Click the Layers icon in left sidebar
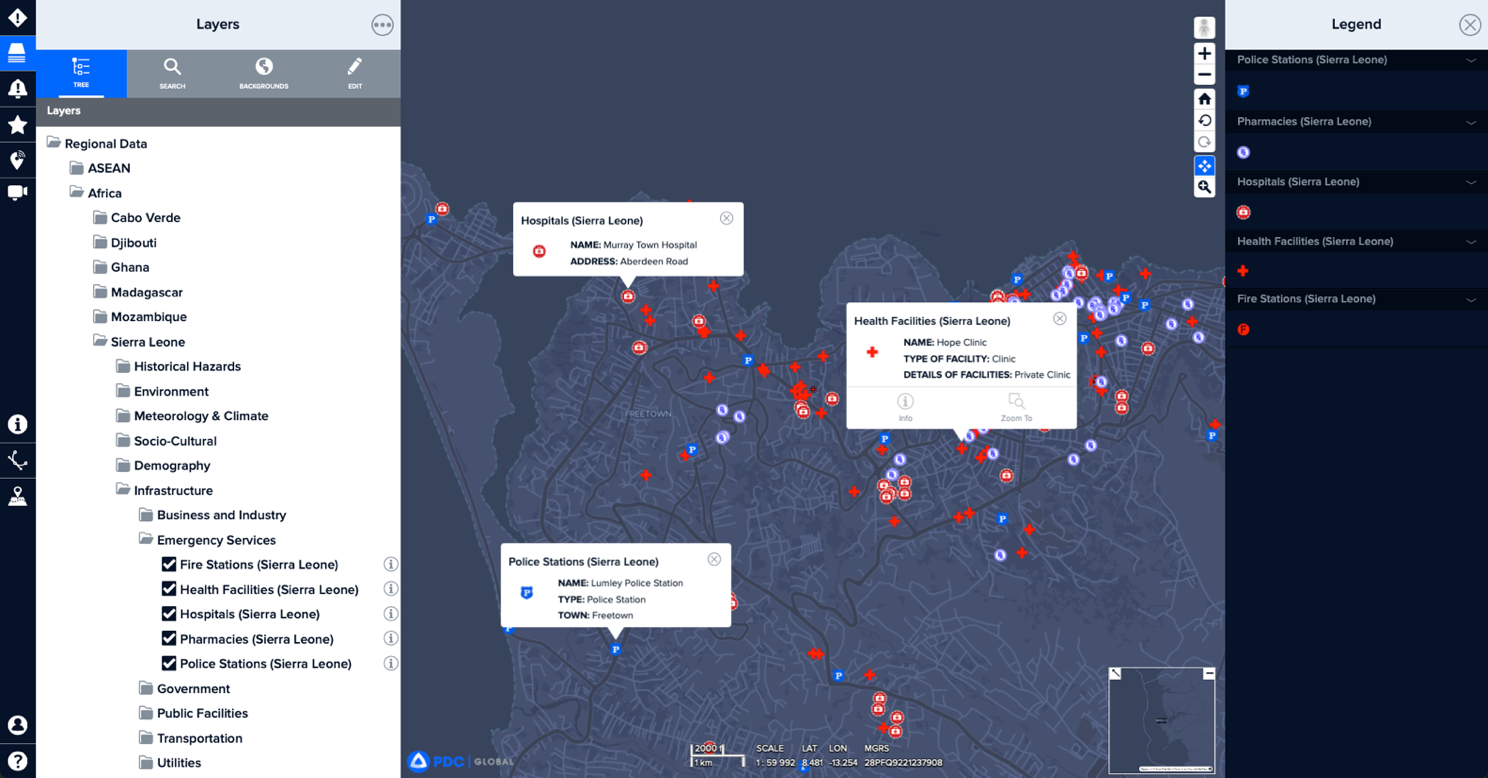 (x=17, y=52)
